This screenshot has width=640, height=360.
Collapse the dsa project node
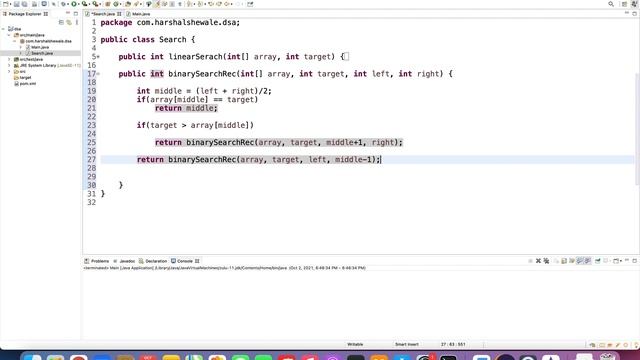pyautogui.click(x=4, y=29)
